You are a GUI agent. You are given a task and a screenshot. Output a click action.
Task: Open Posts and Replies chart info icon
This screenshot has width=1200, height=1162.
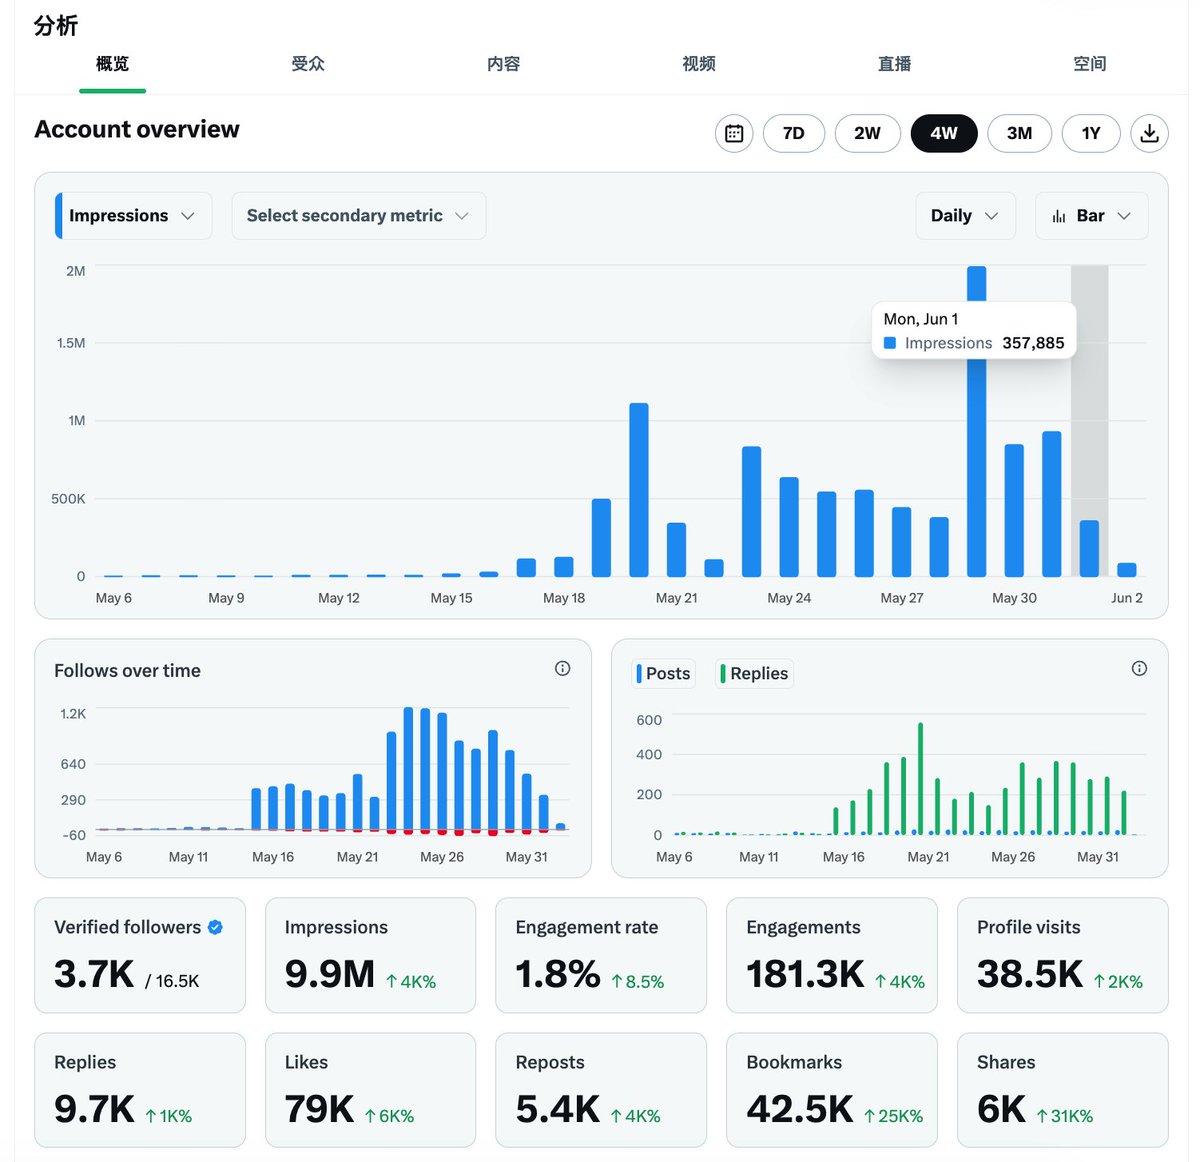pos(1139,669)
